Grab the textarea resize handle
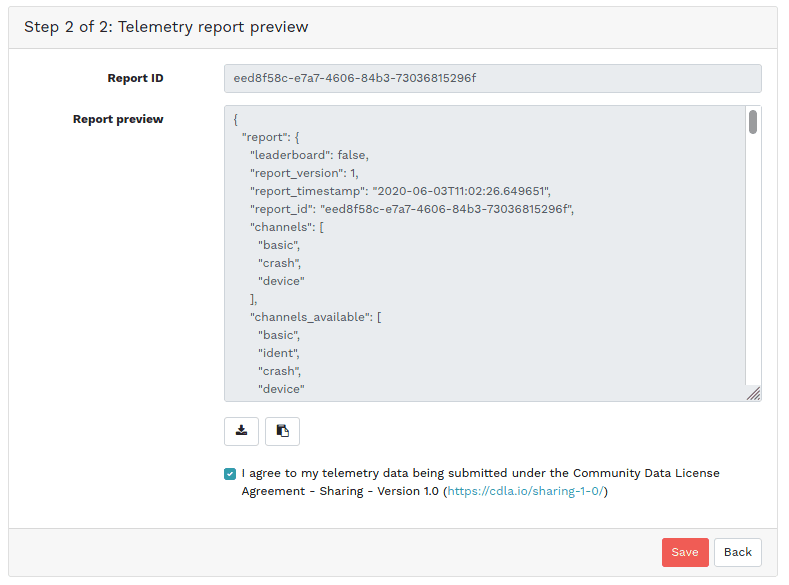 point(753,394)
